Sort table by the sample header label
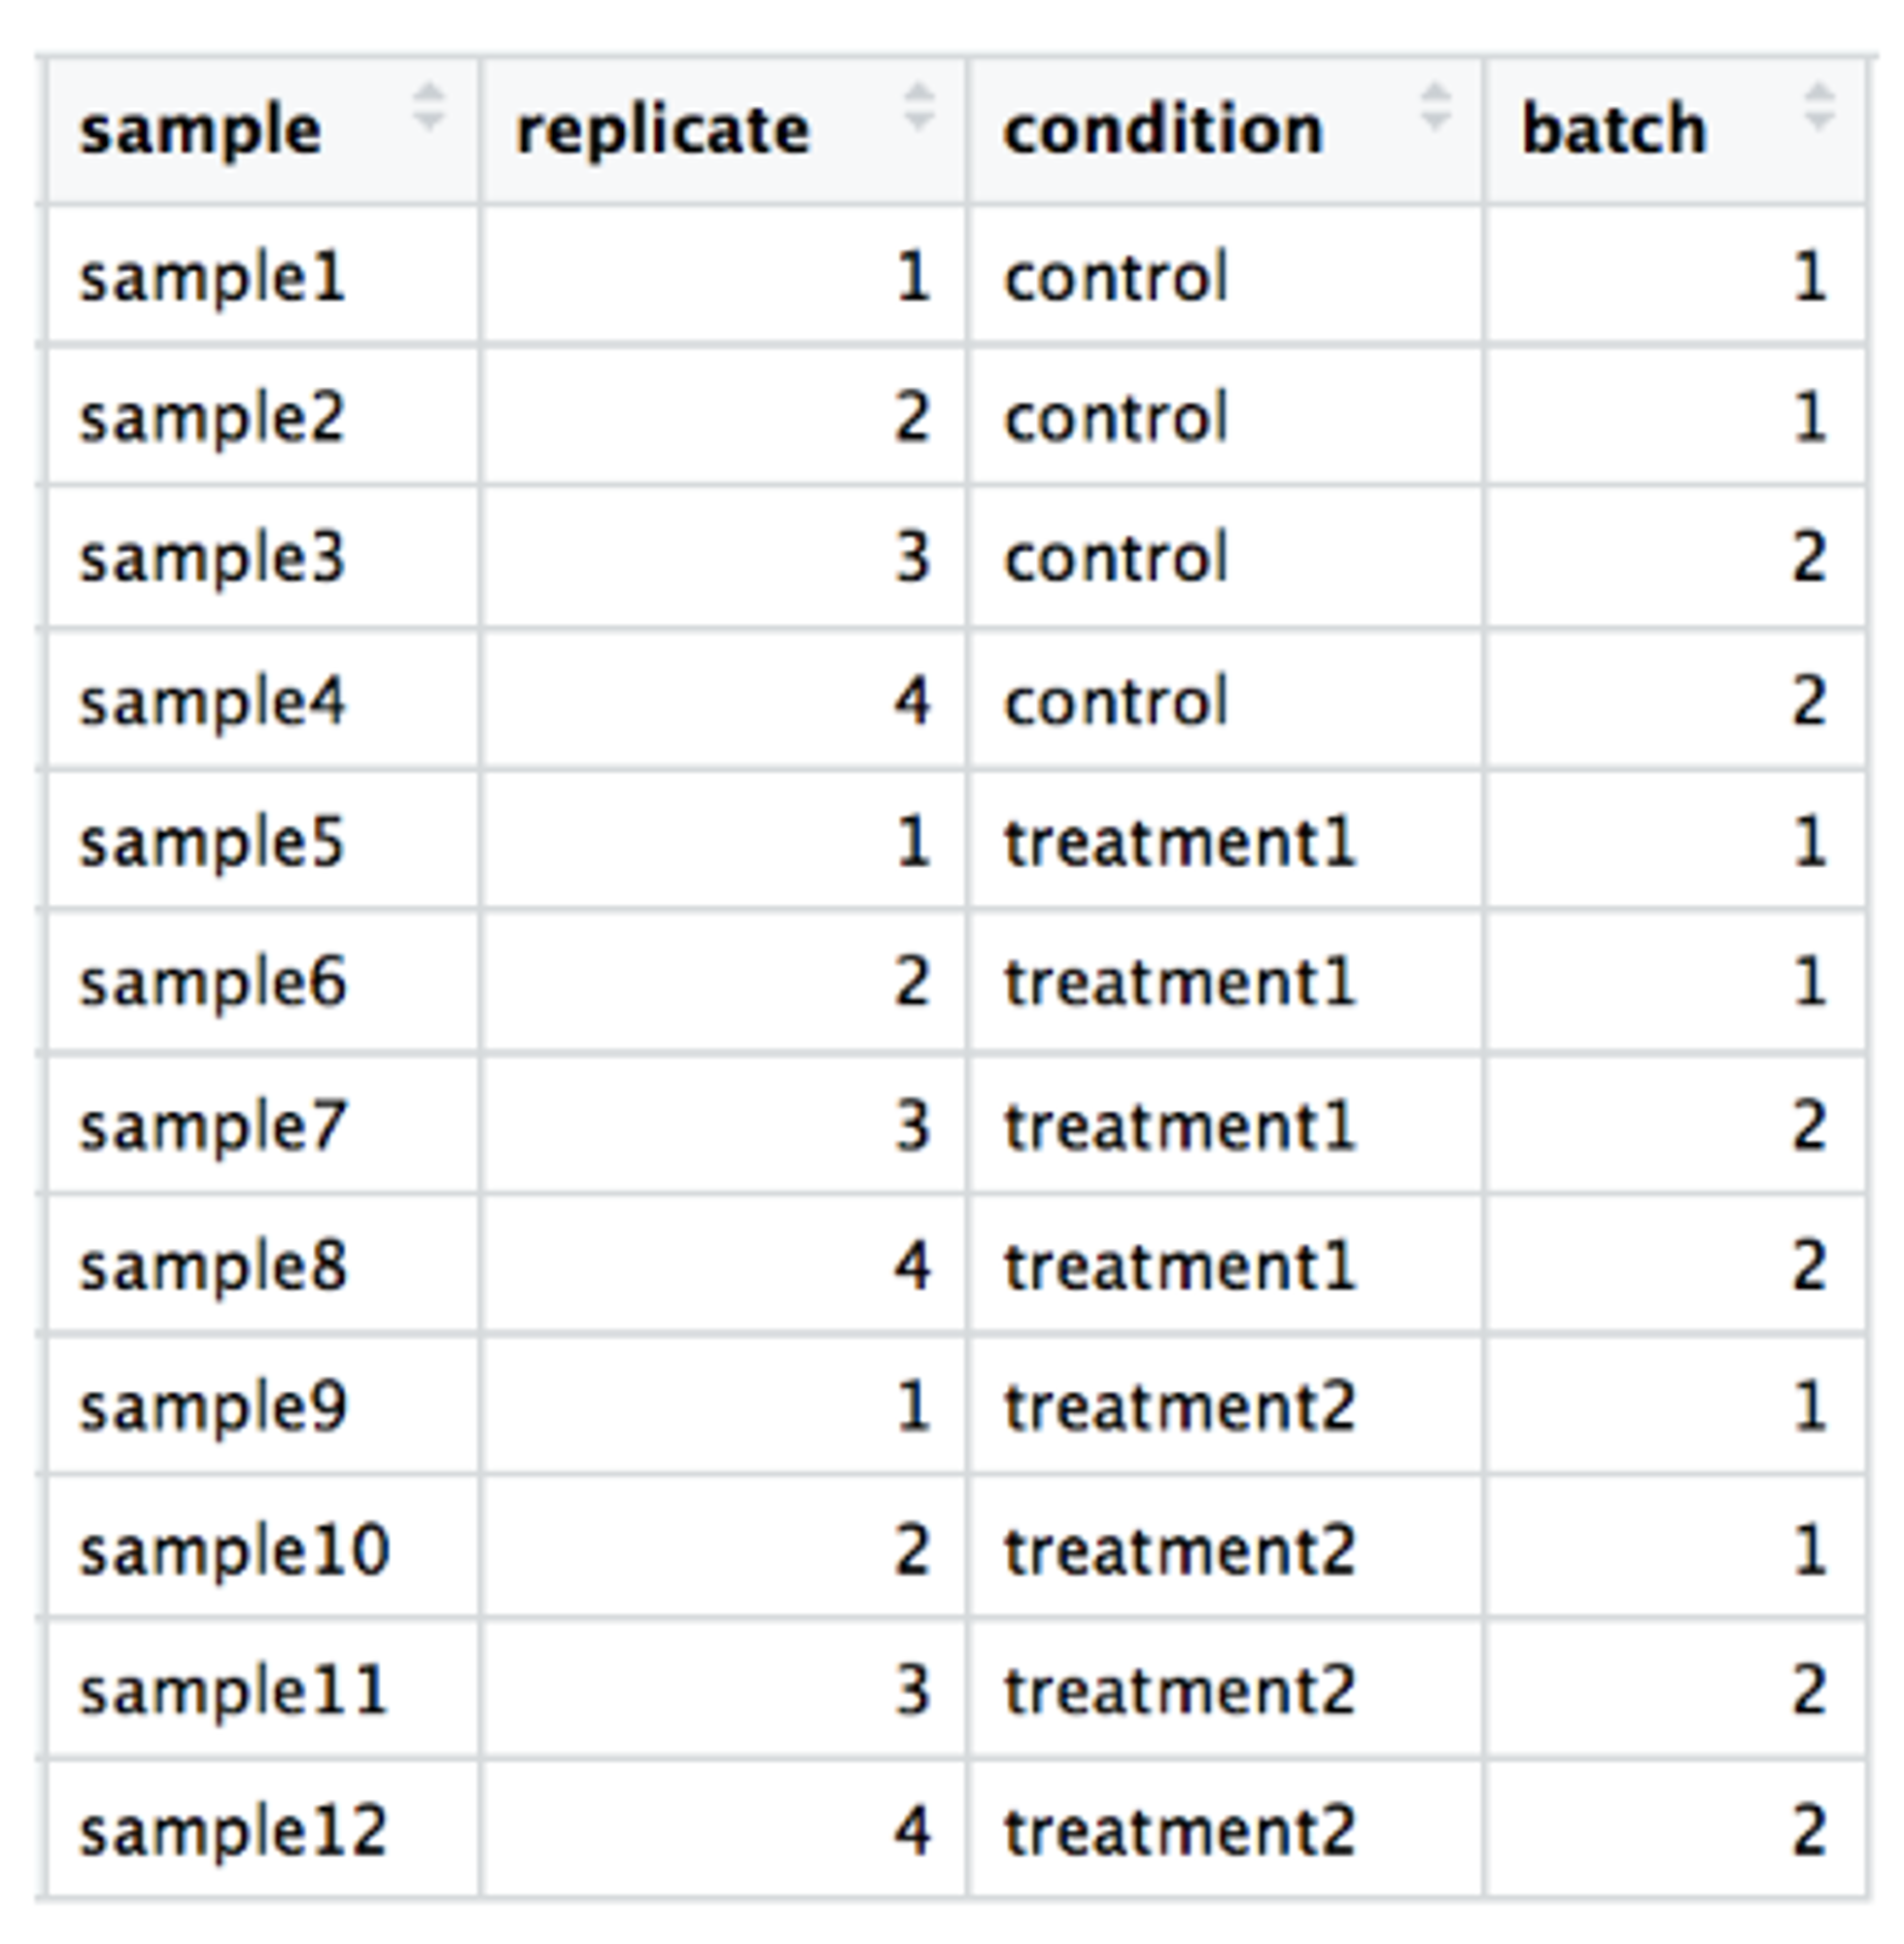Image resolution: width=1904 pixels, height=1944 pixels. 200,130
